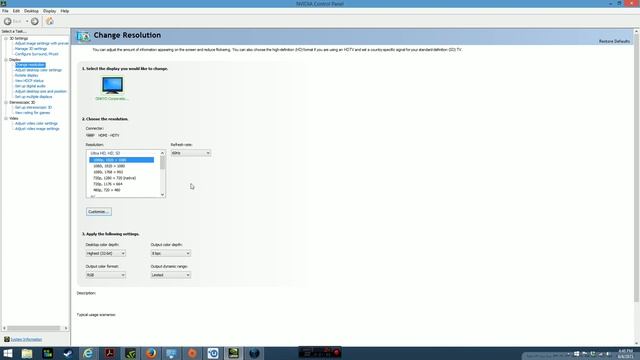The height and width of the screenshot is (360, 640).
Task: Choose the 720p, 1280 x 720 (native) resolution
Action: click(115, 178)
